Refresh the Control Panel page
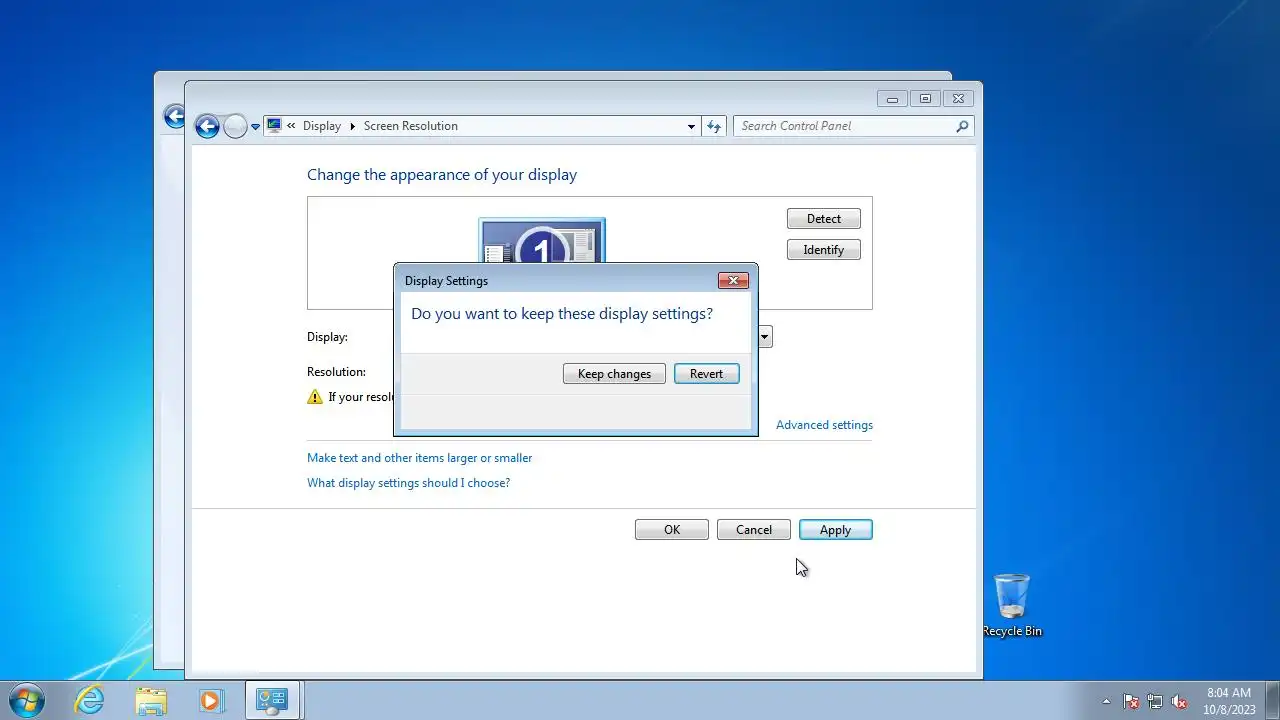The image size is (1280, 720). [x=714, y=126]
